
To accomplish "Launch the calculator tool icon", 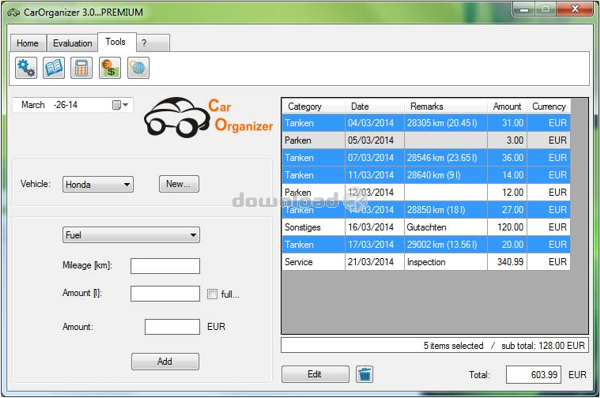I will click(x=82, y=68).
